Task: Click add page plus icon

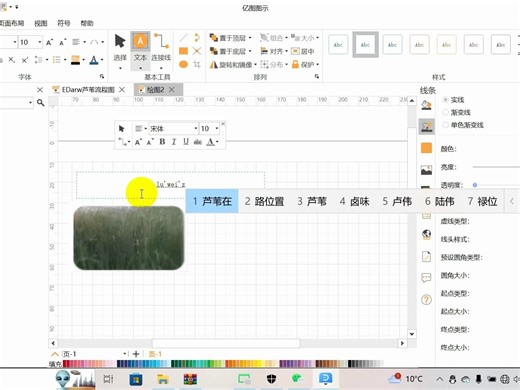Action: pos(136,354)
